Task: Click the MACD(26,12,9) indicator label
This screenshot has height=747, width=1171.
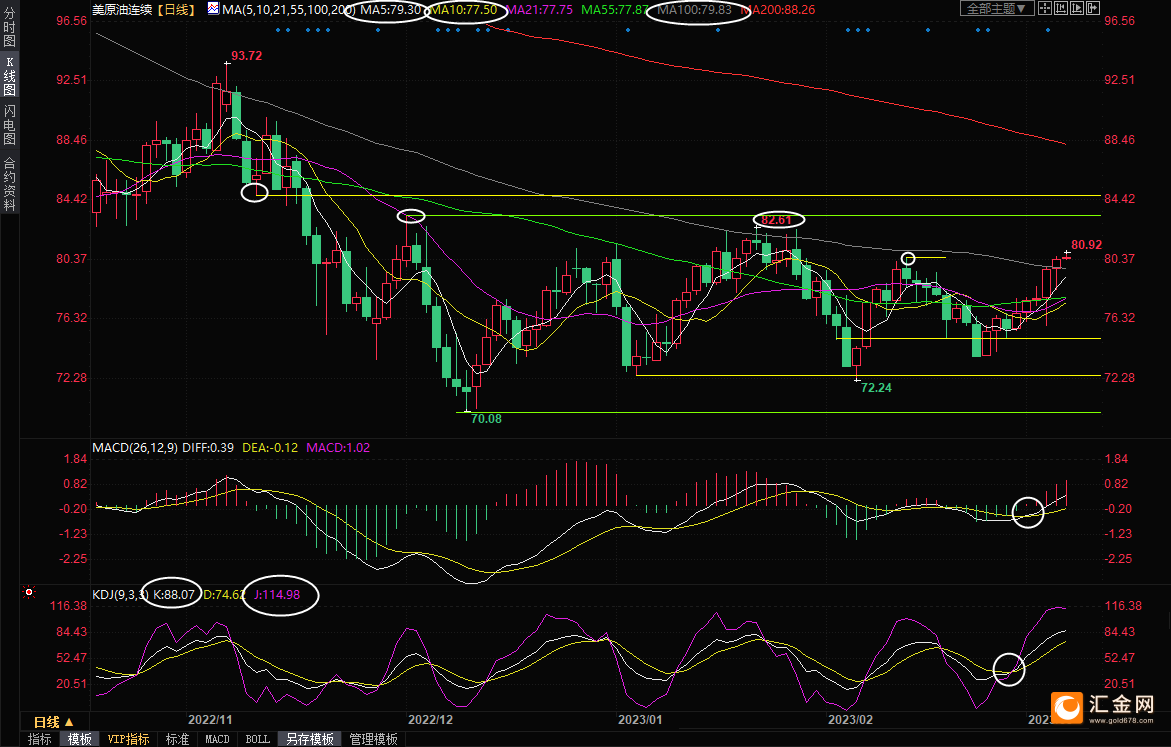Action: (x=134, y=447)
